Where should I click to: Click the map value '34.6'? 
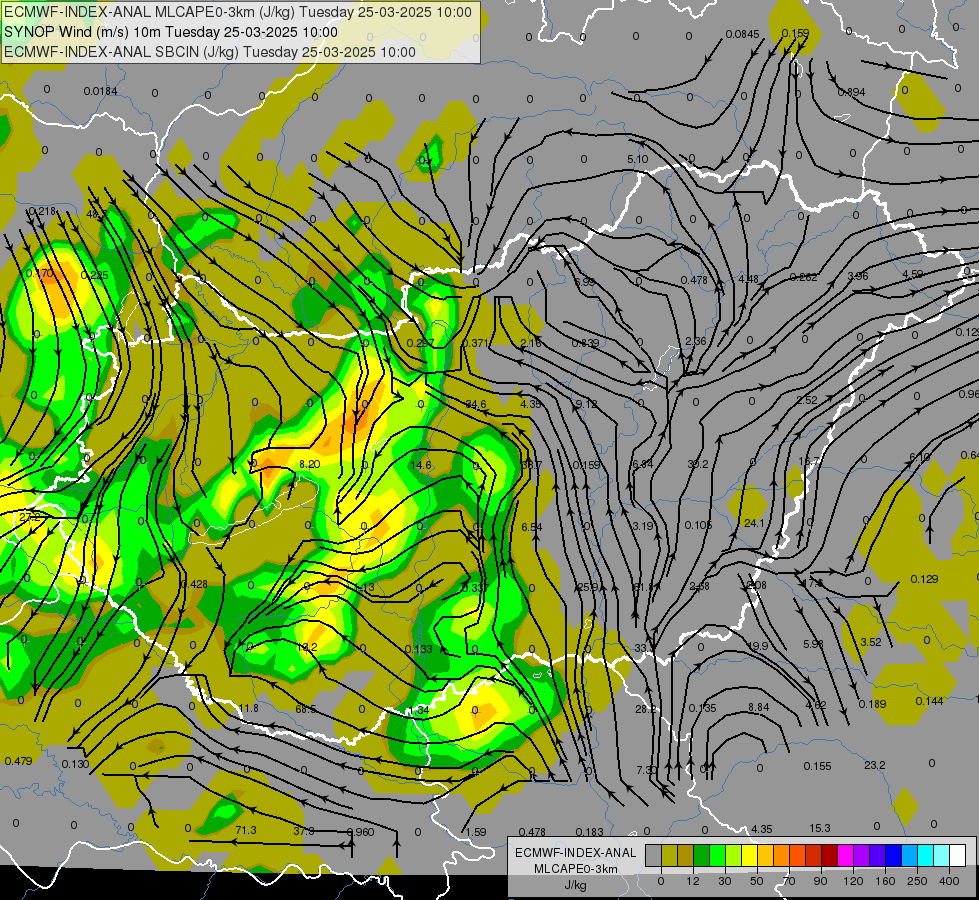coord(476,405)
